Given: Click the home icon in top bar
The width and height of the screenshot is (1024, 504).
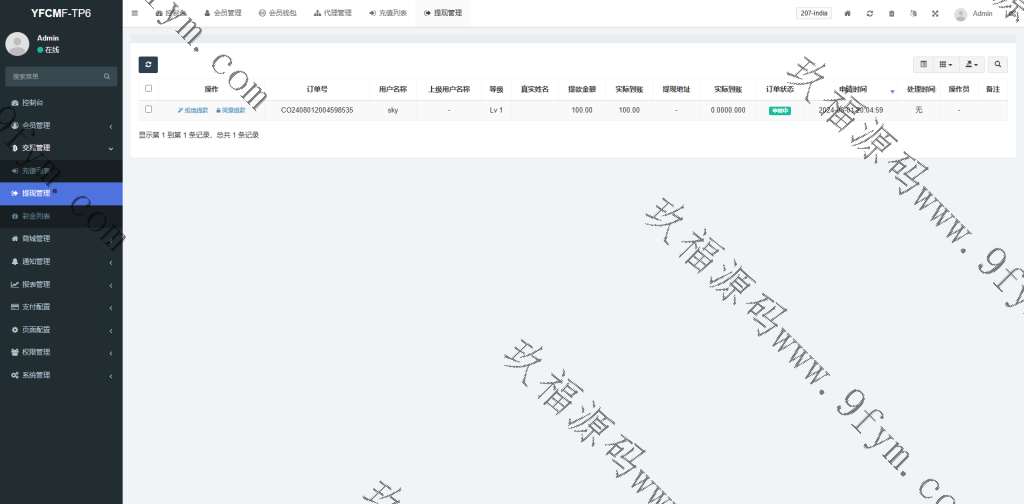Looking at the screenshot, I should pyautogui.click(x=848, y=13).
